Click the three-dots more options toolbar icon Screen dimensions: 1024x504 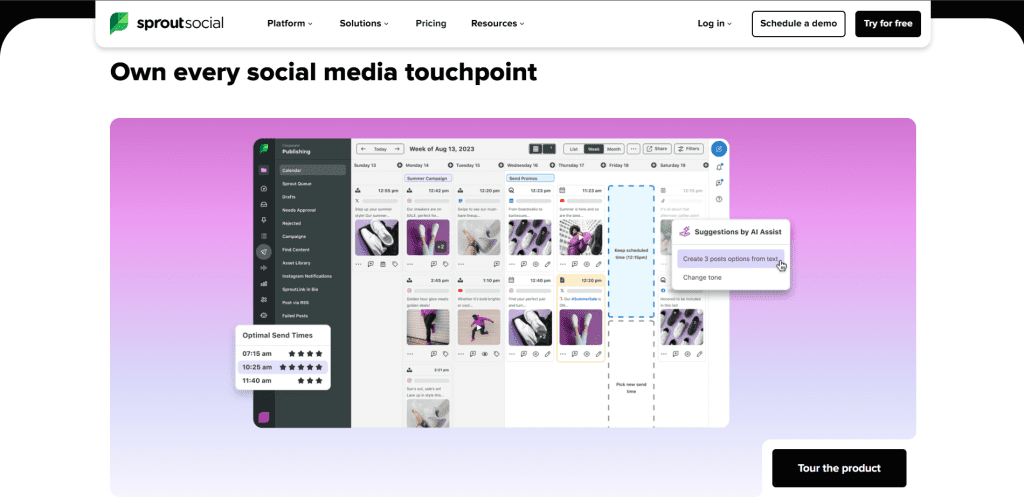[x=633, y=149]
